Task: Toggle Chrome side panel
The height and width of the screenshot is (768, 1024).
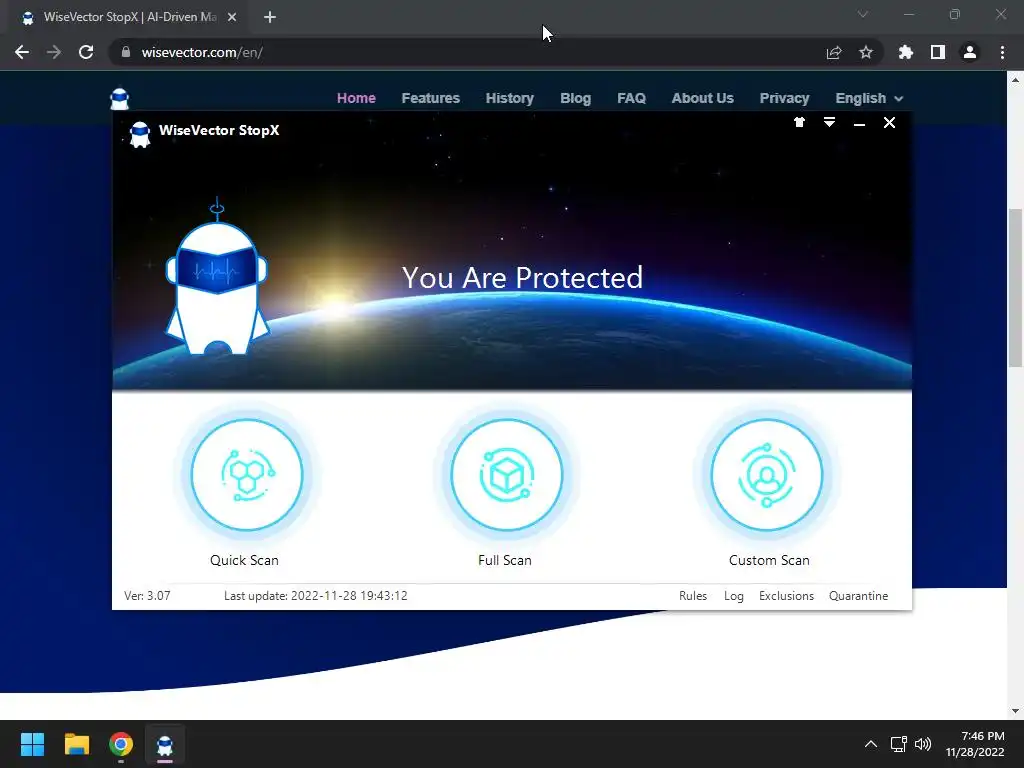Action: [x=938, y=52]
